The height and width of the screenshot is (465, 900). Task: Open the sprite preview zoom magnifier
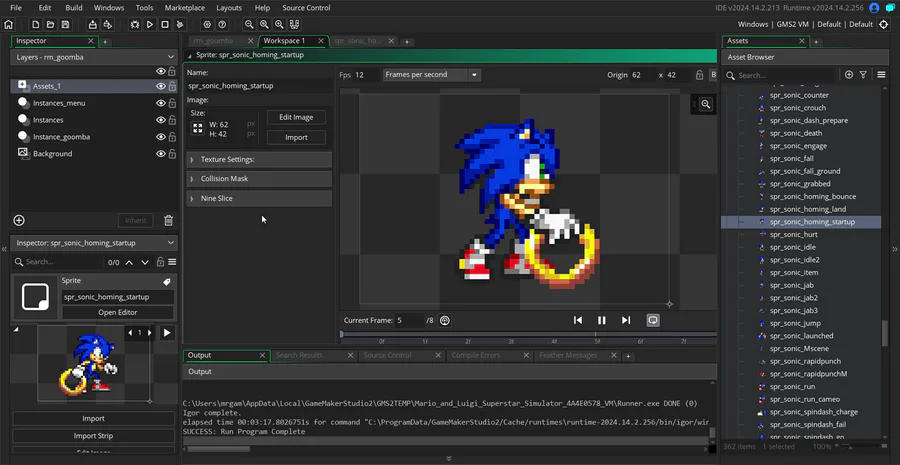click(705, 104)
